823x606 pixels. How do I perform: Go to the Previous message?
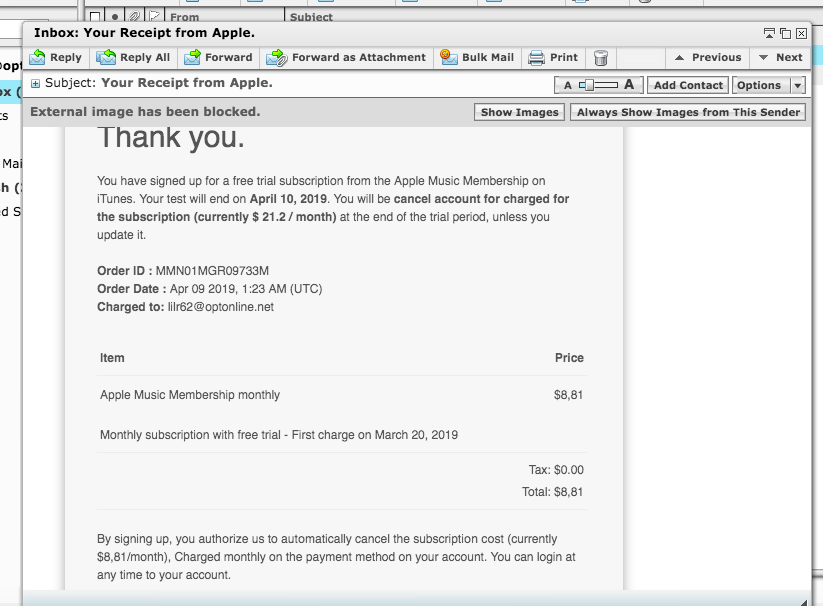pos(708,57)
